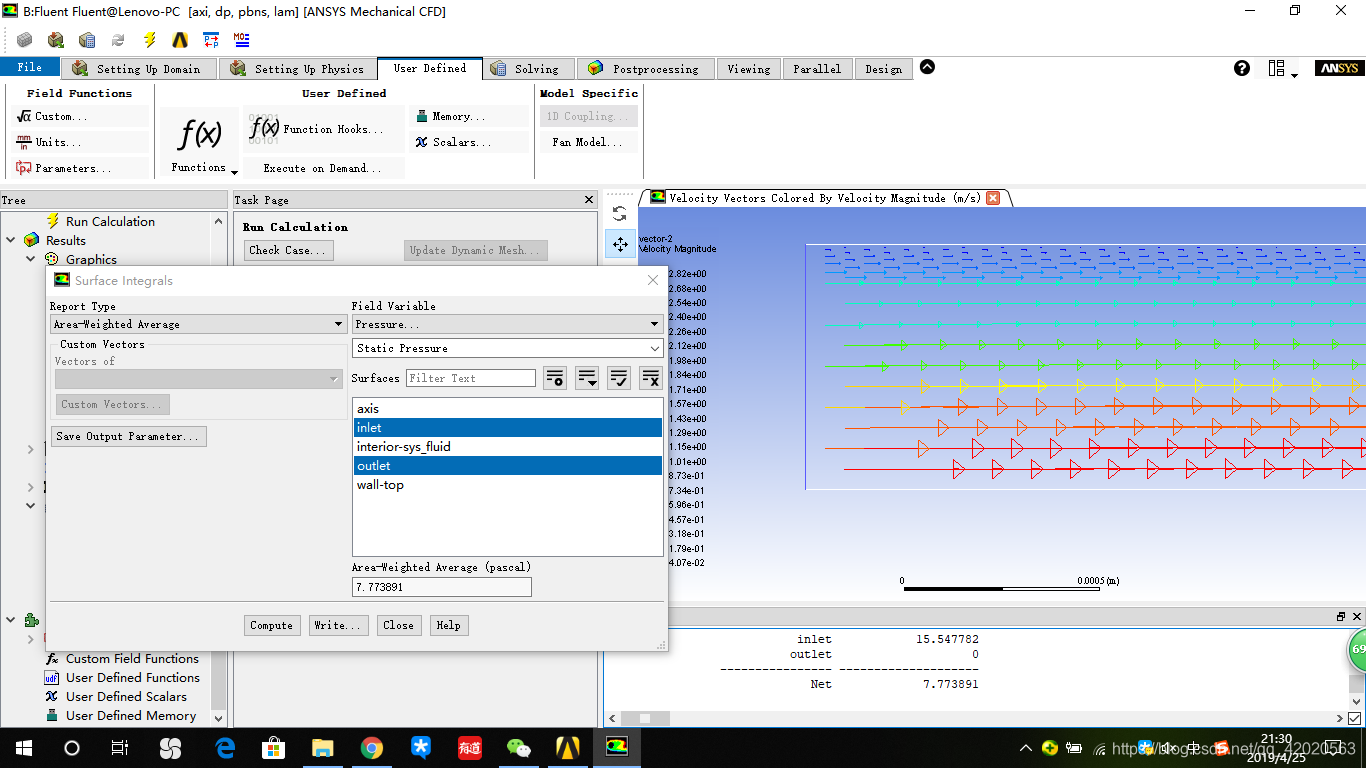This screenshot has width=1366, height=768.
Task: Switch to the Postprocessing tab
Action: click(644, 69)
